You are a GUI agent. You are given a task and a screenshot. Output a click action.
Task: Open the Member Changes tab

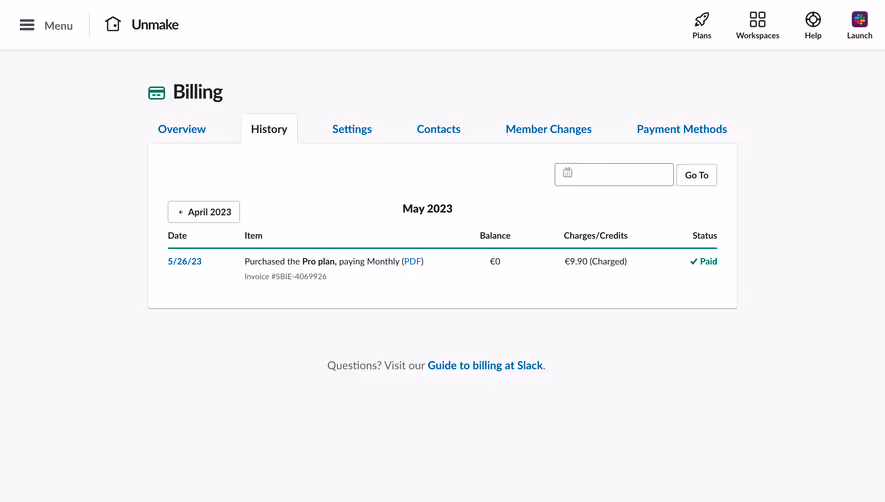549,129
